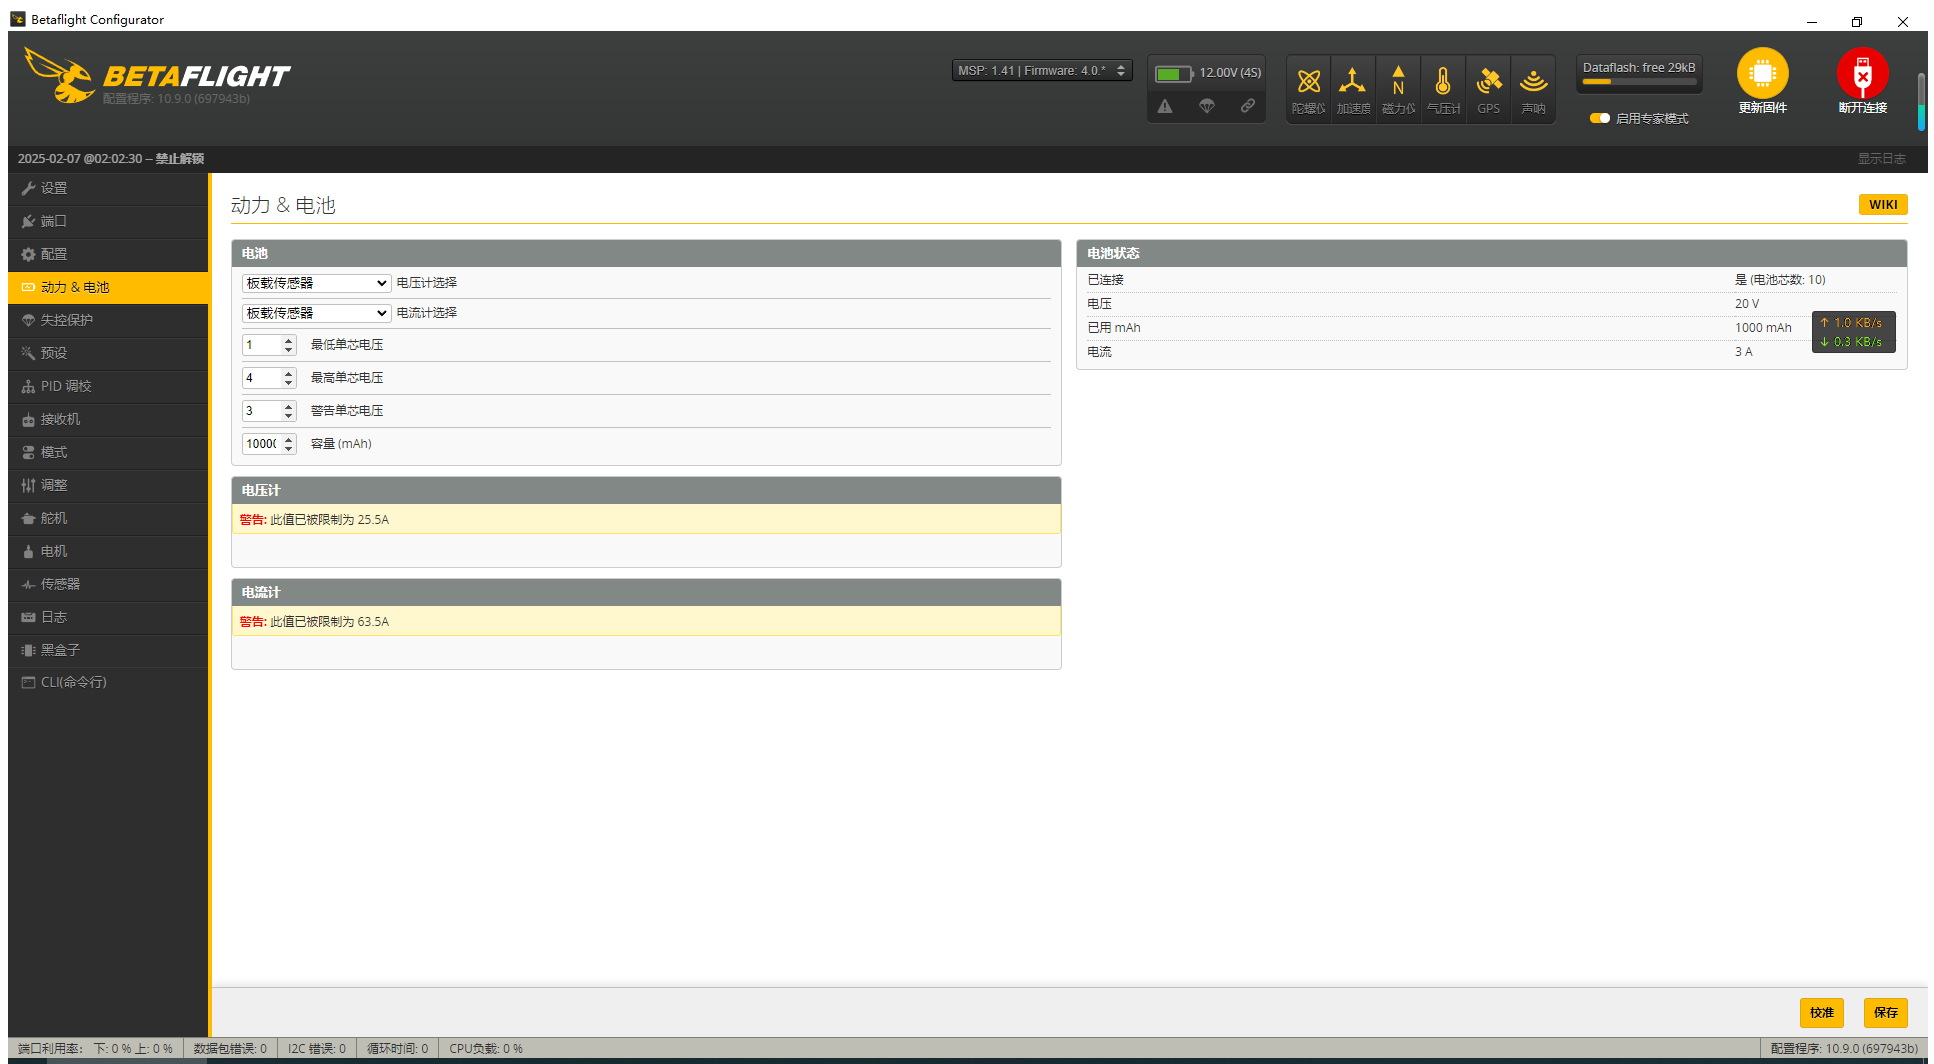Click the battery voltage indicator icon
This screenshot has height=1064, width=1934.
(1174, 73)
